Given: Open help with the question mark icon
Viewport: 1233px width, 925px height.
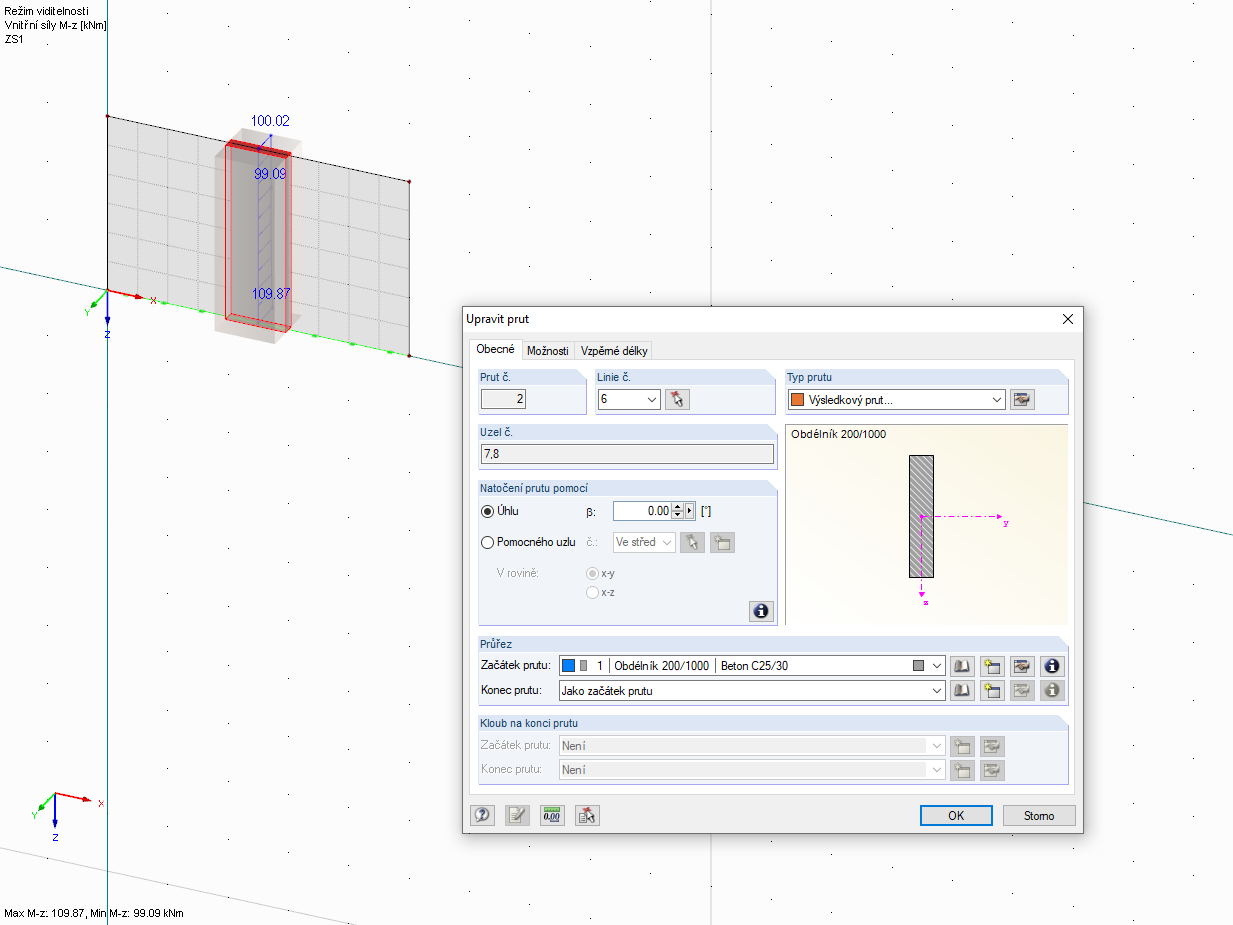Looking at the screenshot, I should tap(482, 815).
